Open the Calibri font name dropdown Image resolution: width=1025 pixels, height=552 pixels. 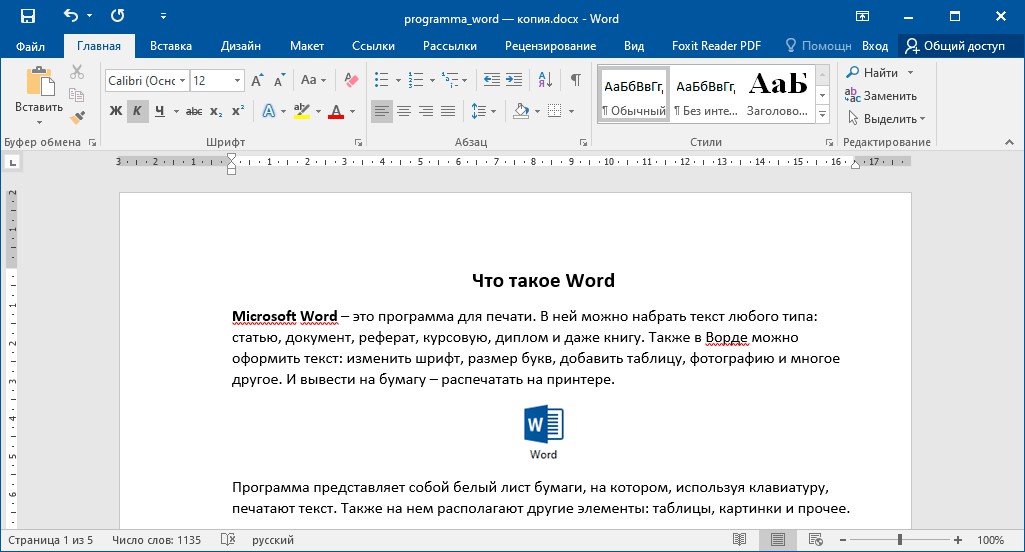tap(181, 80)
